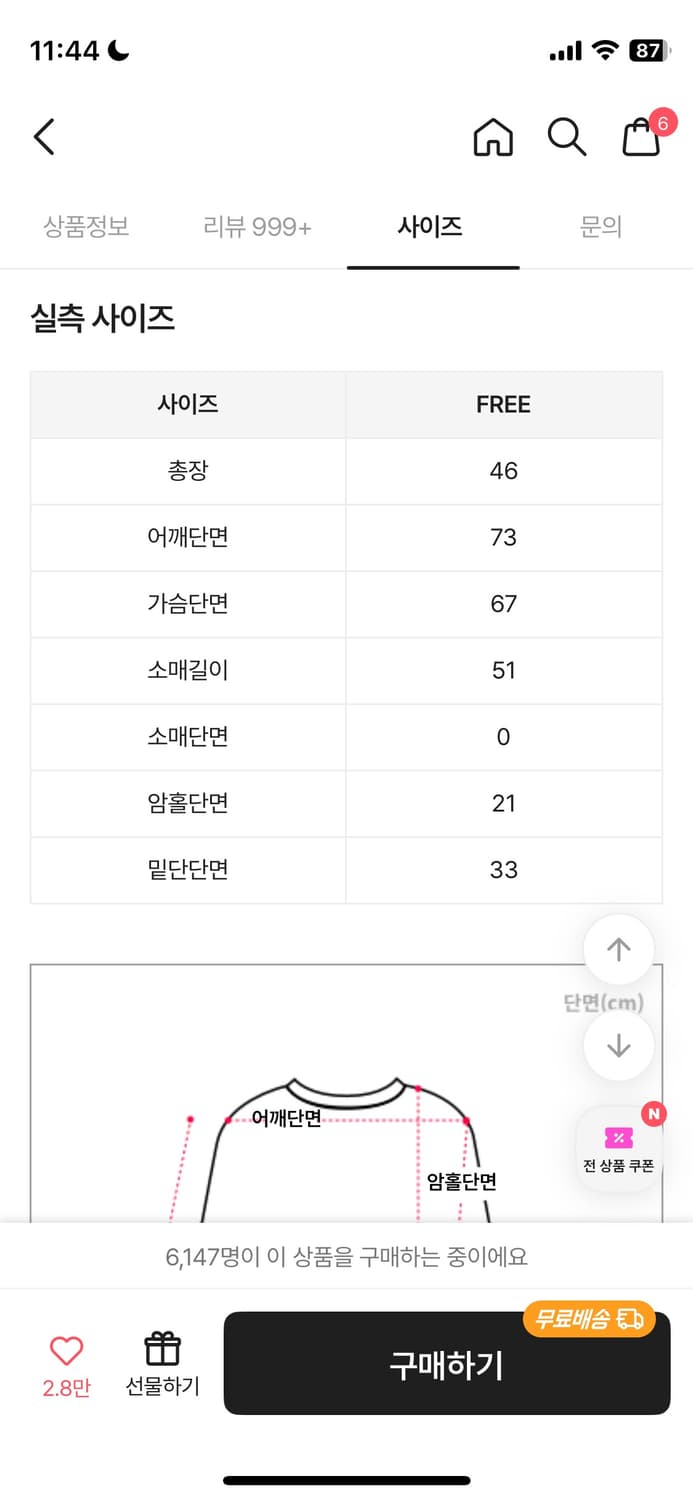
Task: Tap the 총장 row in the size table
Action: pyautogui.click(x=188, y=471)
